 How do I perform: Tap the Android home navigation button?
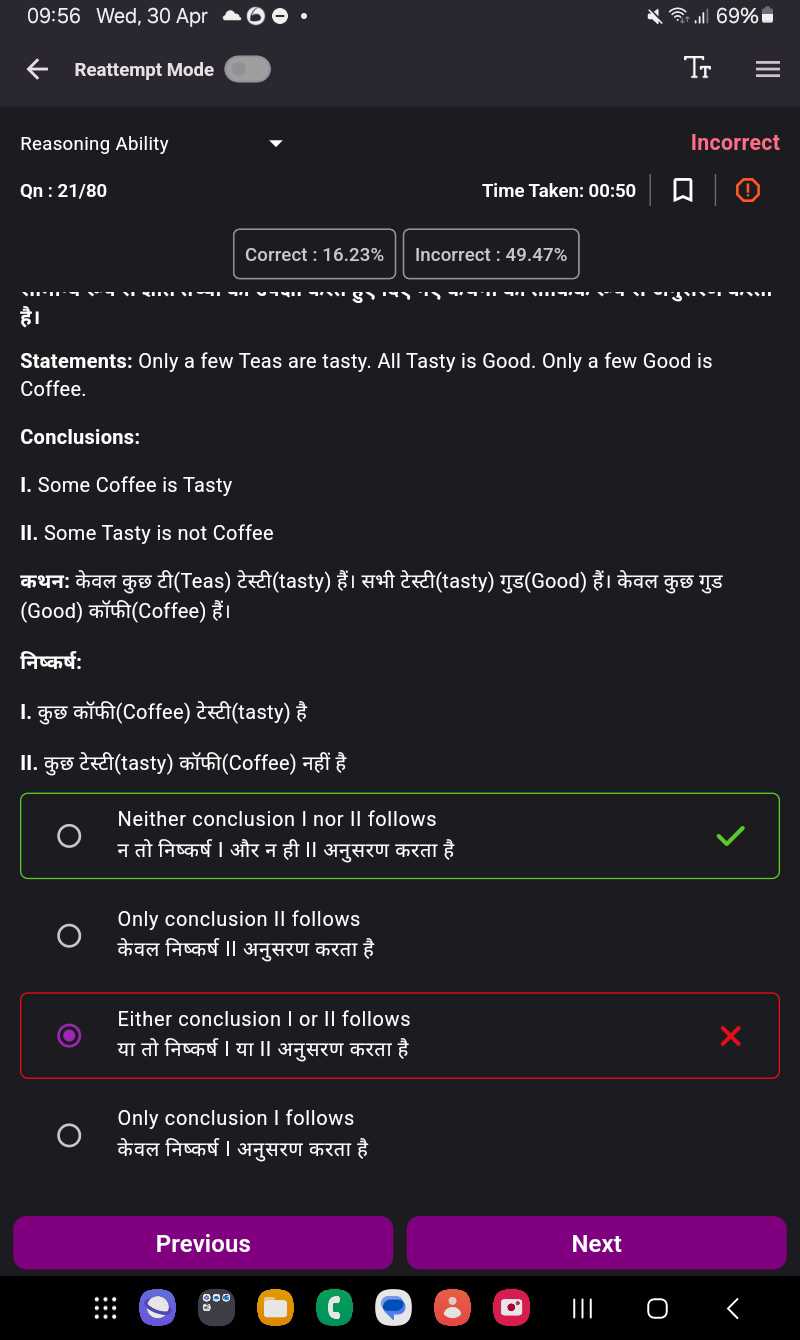657,1308
